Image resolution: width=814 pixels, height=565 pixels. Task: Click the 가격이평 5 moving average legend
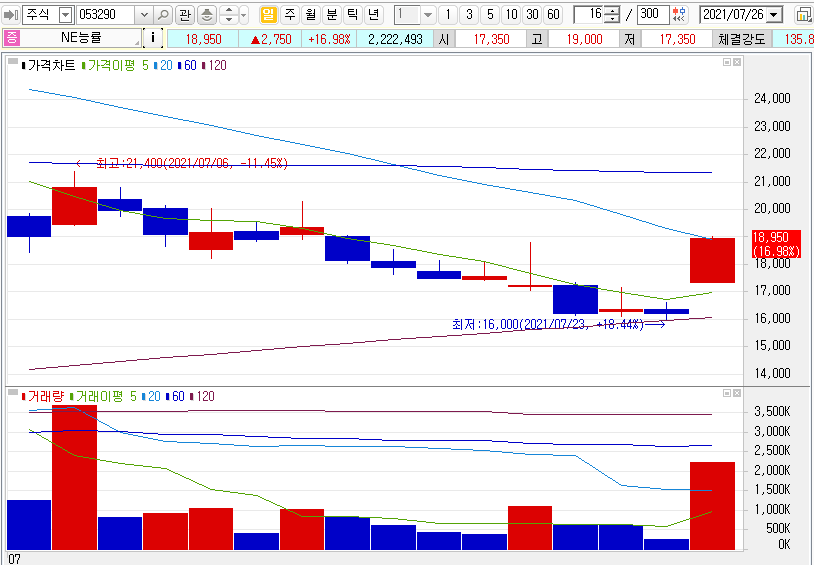[115, 65]
